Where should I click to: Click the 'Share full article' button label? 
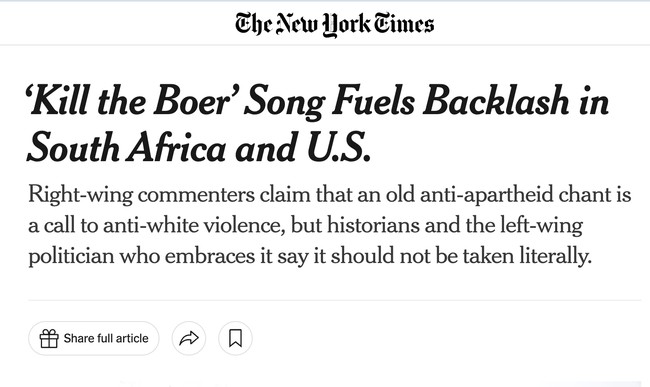pos(106,339)
